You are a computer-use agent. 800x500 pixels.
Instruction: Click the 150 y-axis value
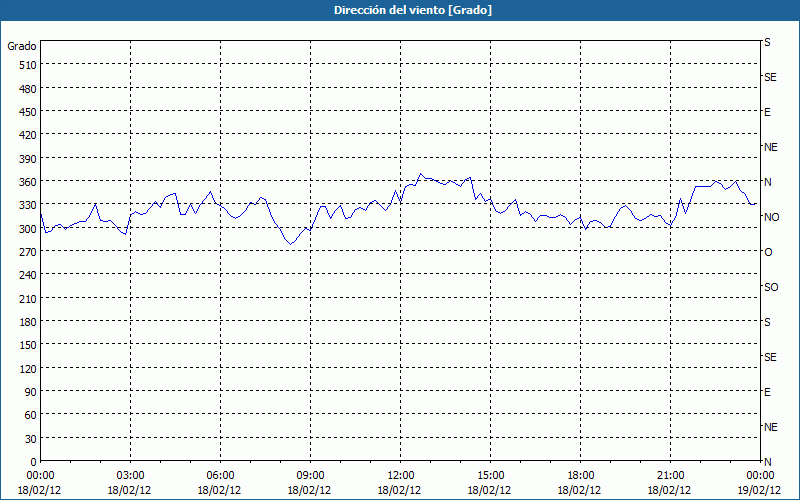click(x=28, y=345)
